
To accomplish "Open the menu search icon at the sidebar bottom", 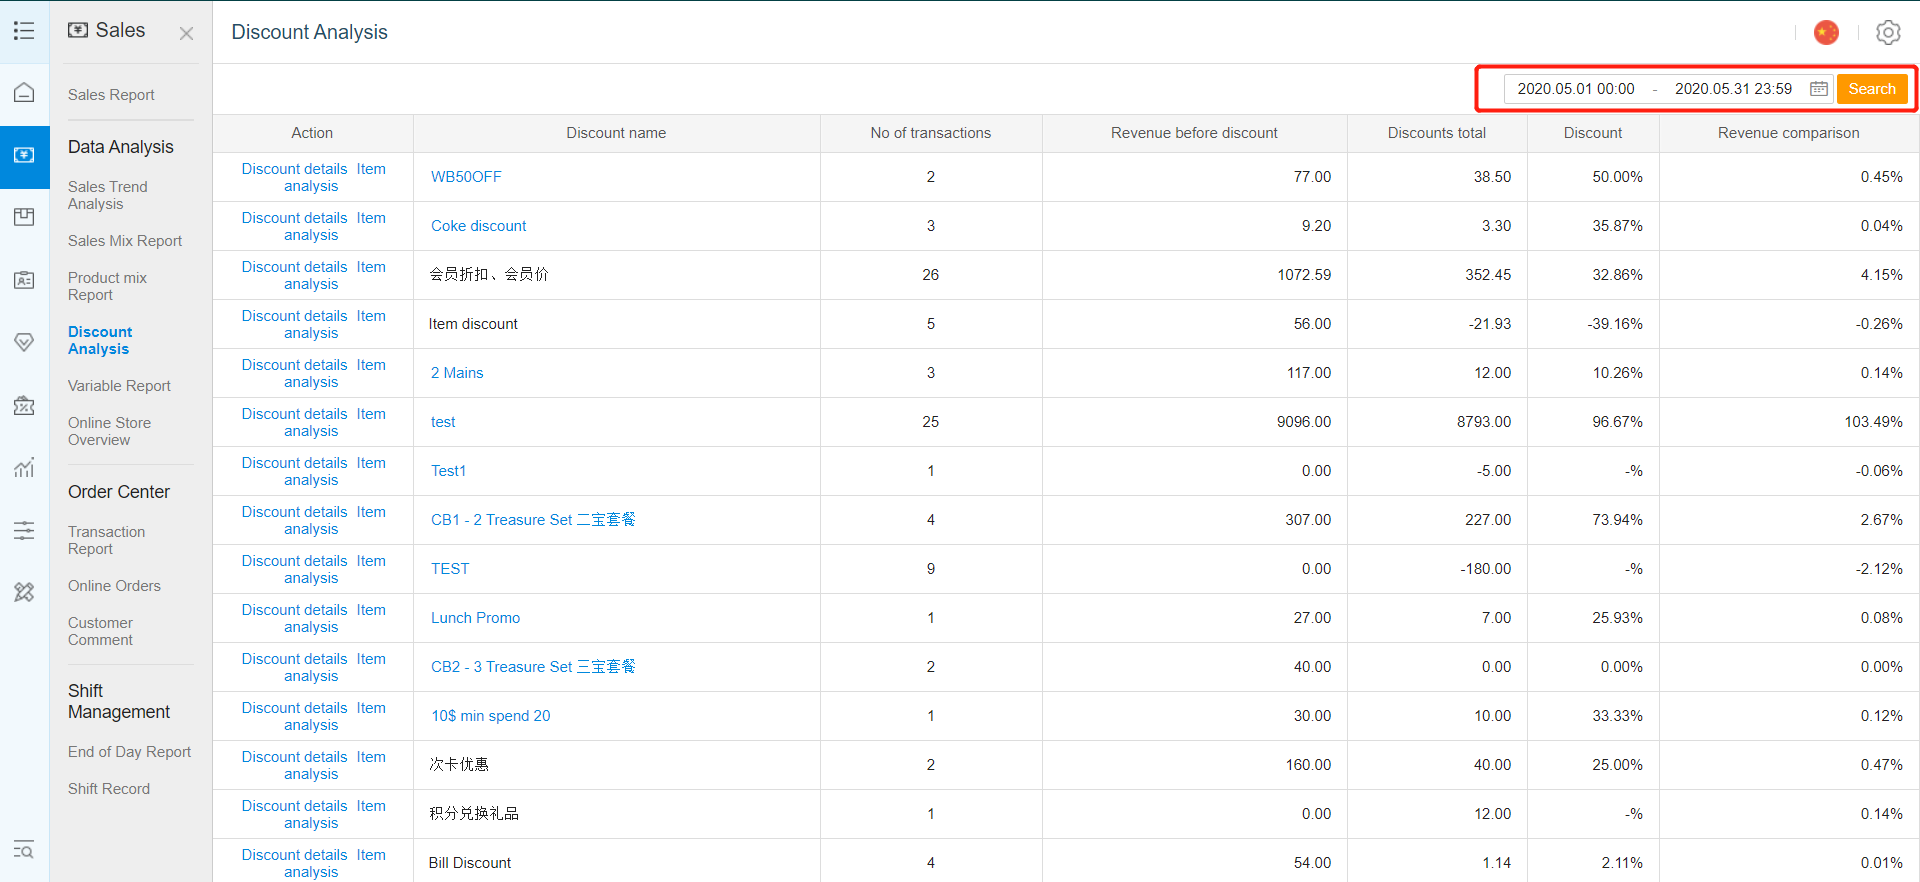I will coord(24,850).
